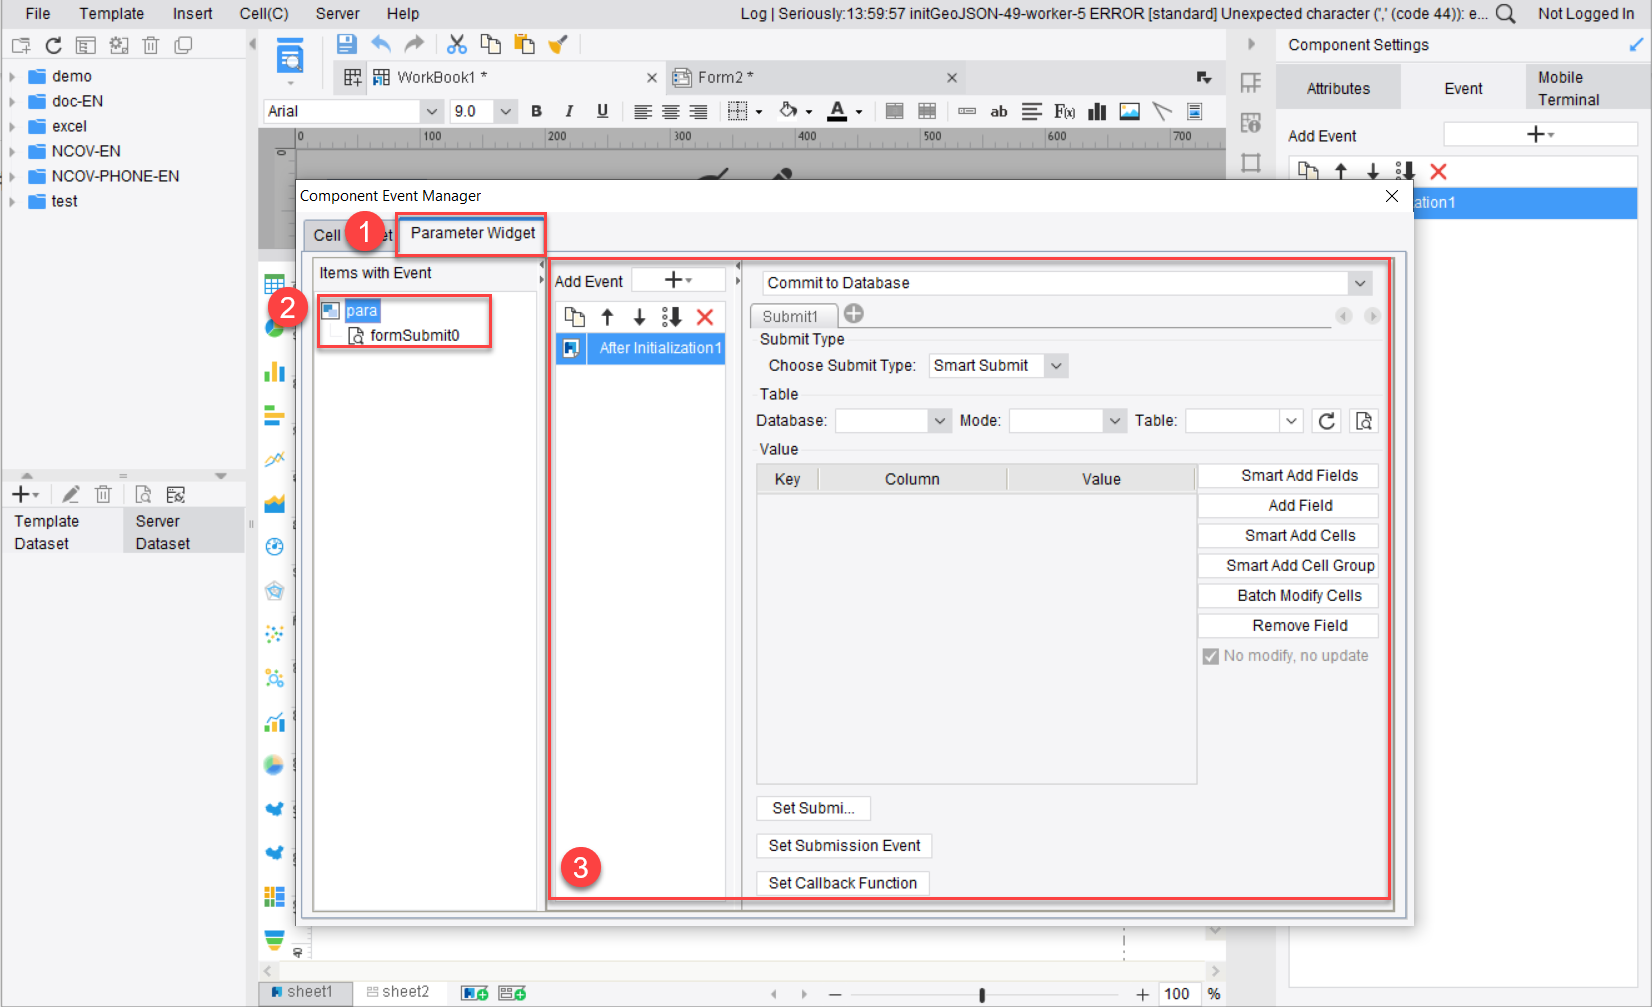Image resolution: width=1652 pixels, height=1007 pixels.
Task: Open the font color picker
Action: point(844,111)
